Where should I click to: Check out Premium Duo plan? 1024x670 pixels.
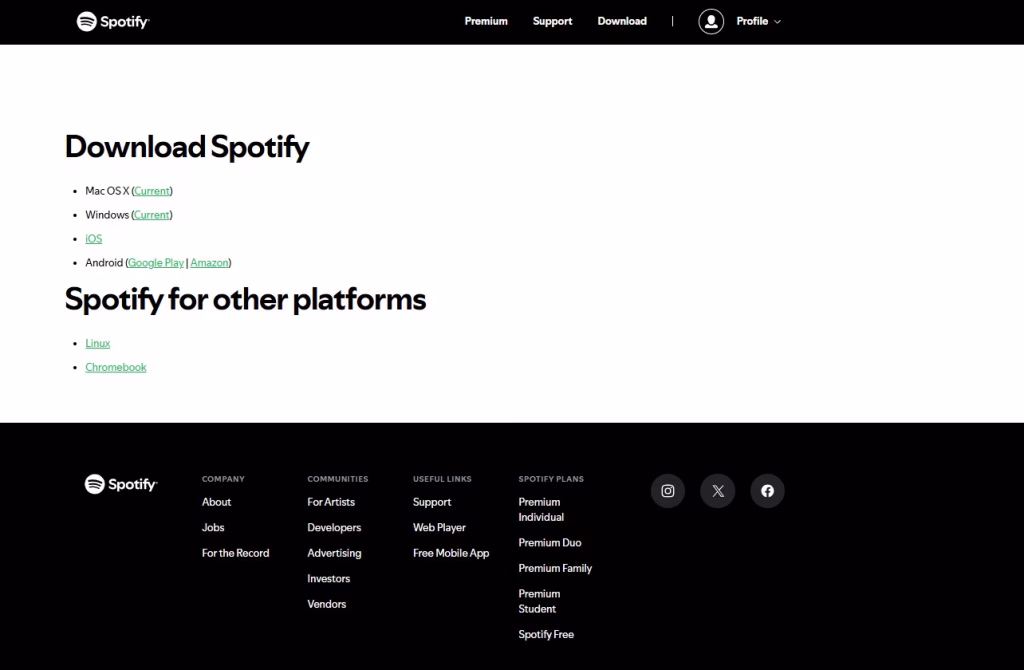pos(549,542)
